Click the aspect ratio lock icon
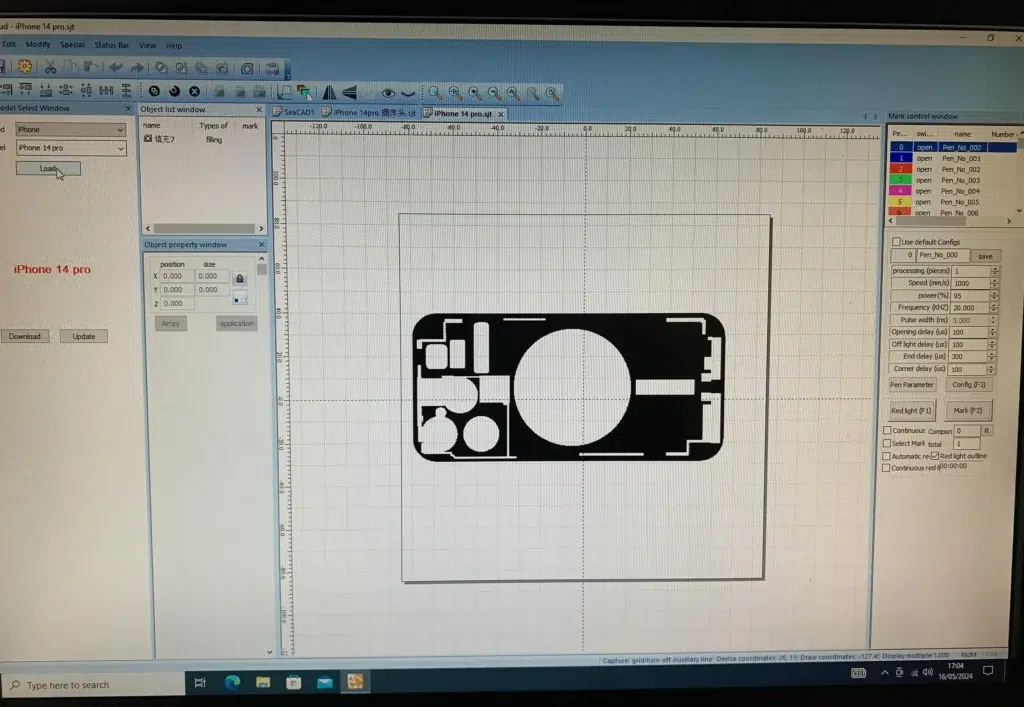Image resolution: width=1024 pixels, height=707 pixels. tap(240, 278)
